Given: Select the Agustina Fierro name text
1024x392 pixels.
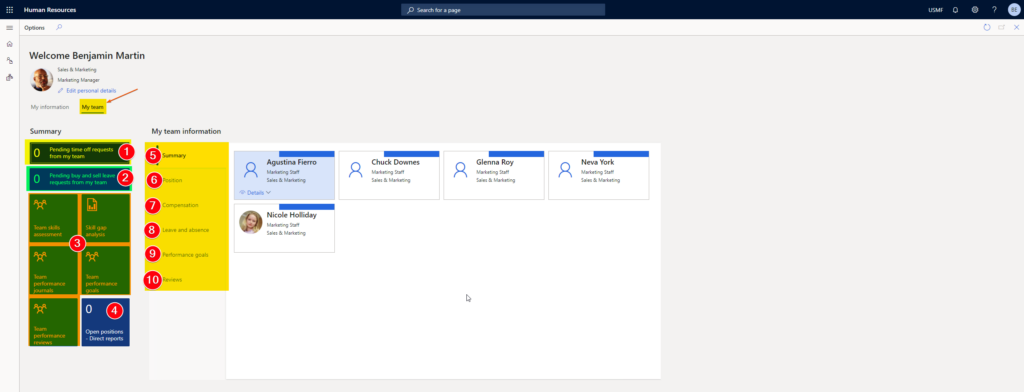Looking at the screenshot, I should click(x=291, y=162).
